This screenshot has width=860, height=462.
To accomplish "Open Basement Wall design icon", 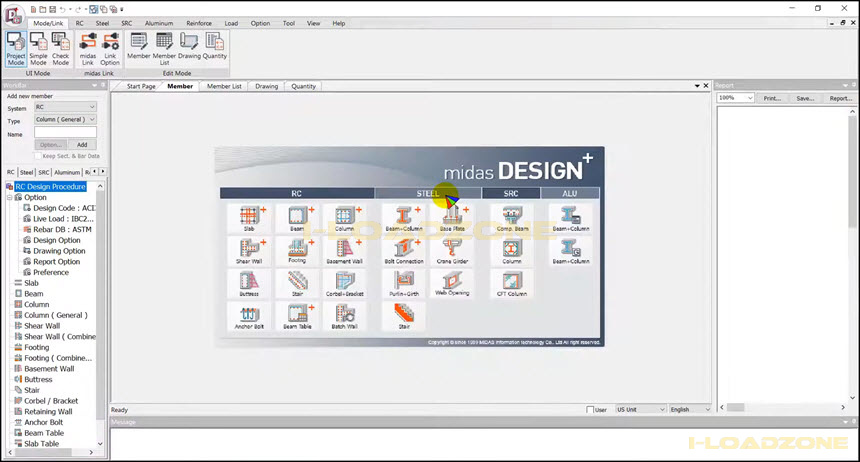I will coord(344,251).
